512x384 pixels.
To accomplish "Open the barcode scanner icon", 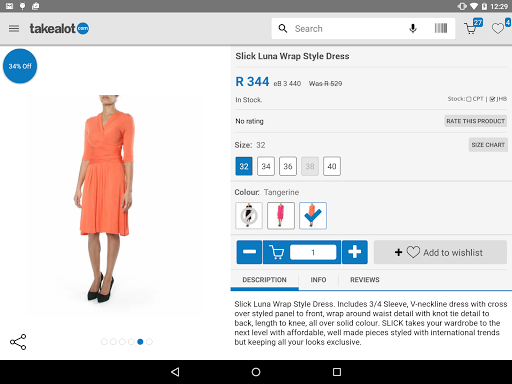I will (x=441, y=29).
